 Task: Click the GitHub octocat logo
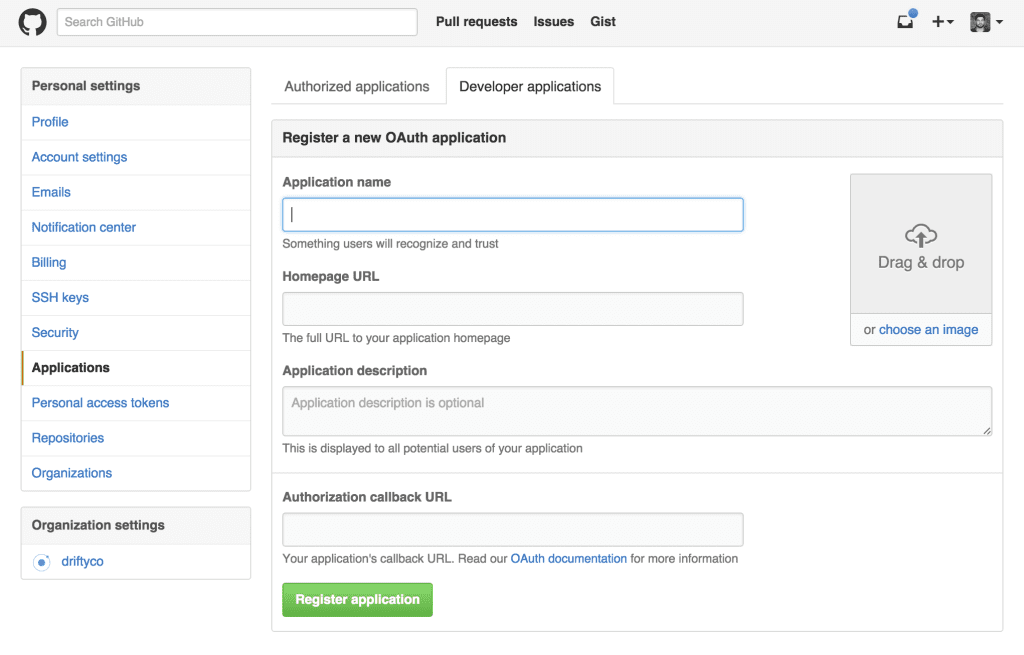coord(31,21)
